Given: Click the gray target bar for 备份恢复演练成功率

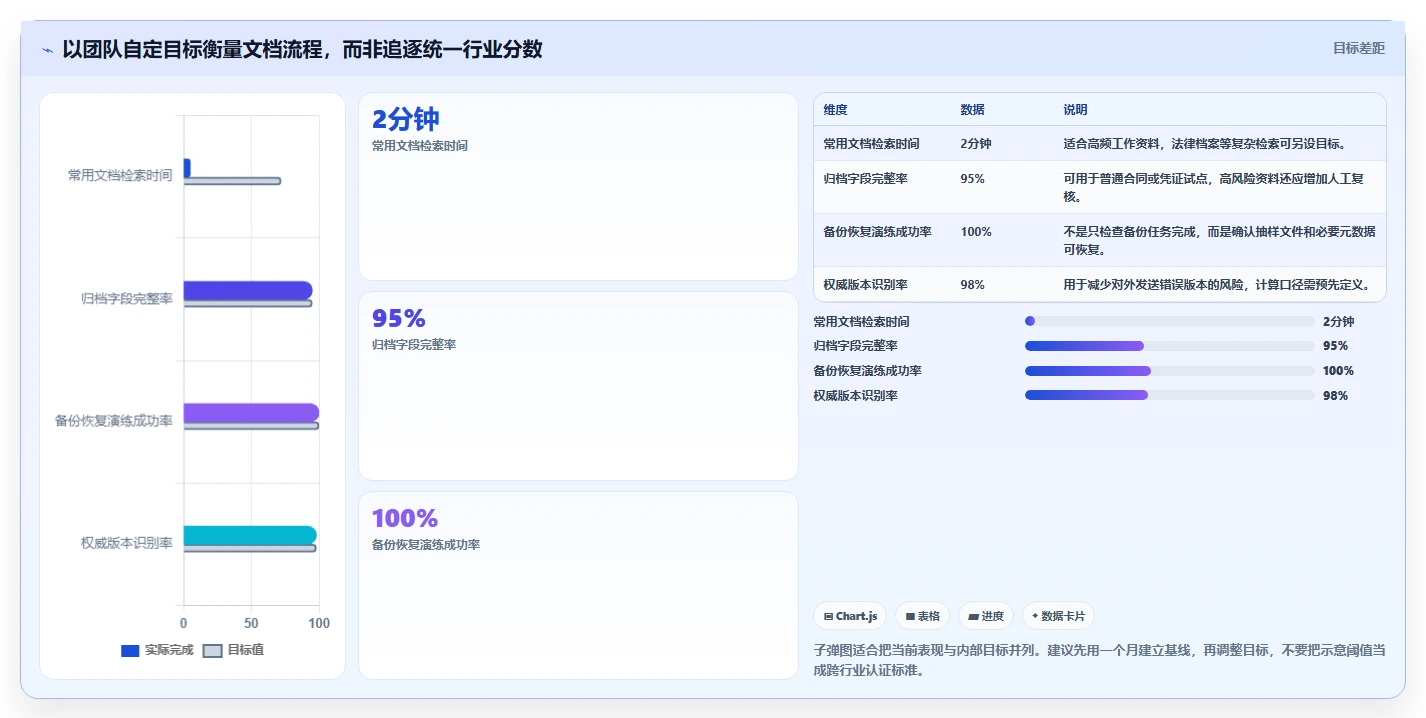Looking at the screenshot, I should tap(251, 426).
